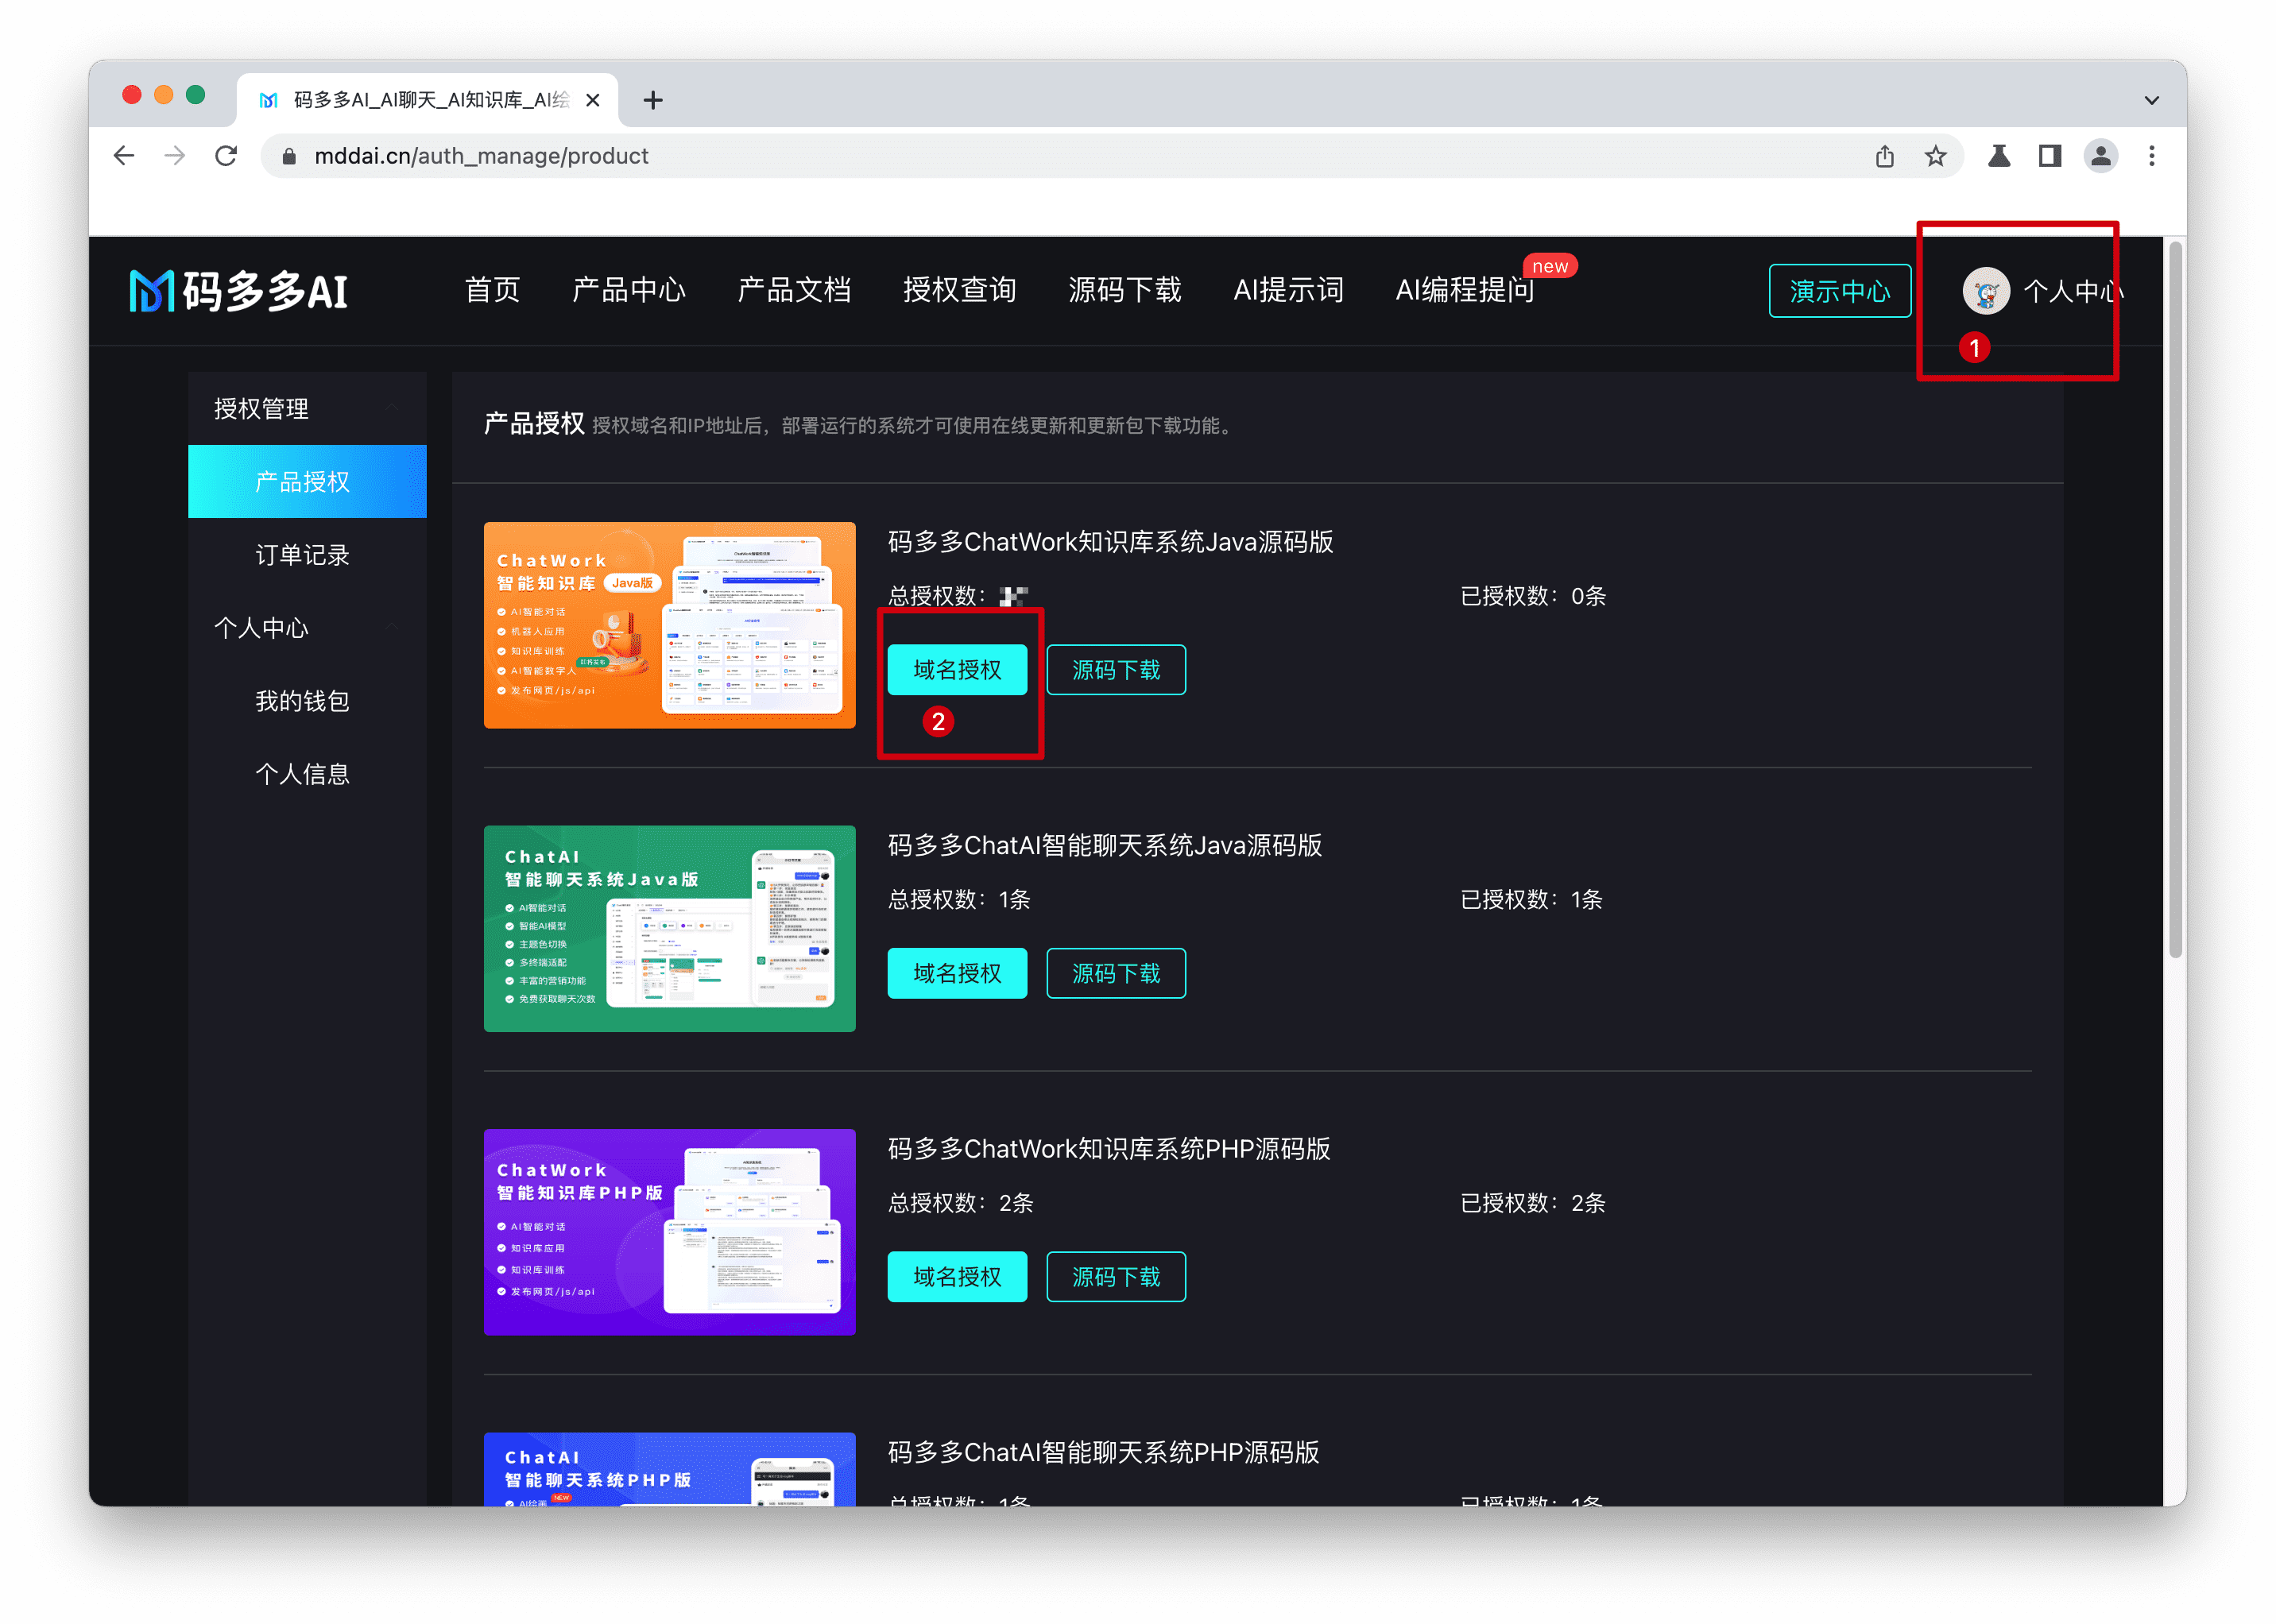
Task: Reload the page with refresh icon
Action: pos(227,156)
